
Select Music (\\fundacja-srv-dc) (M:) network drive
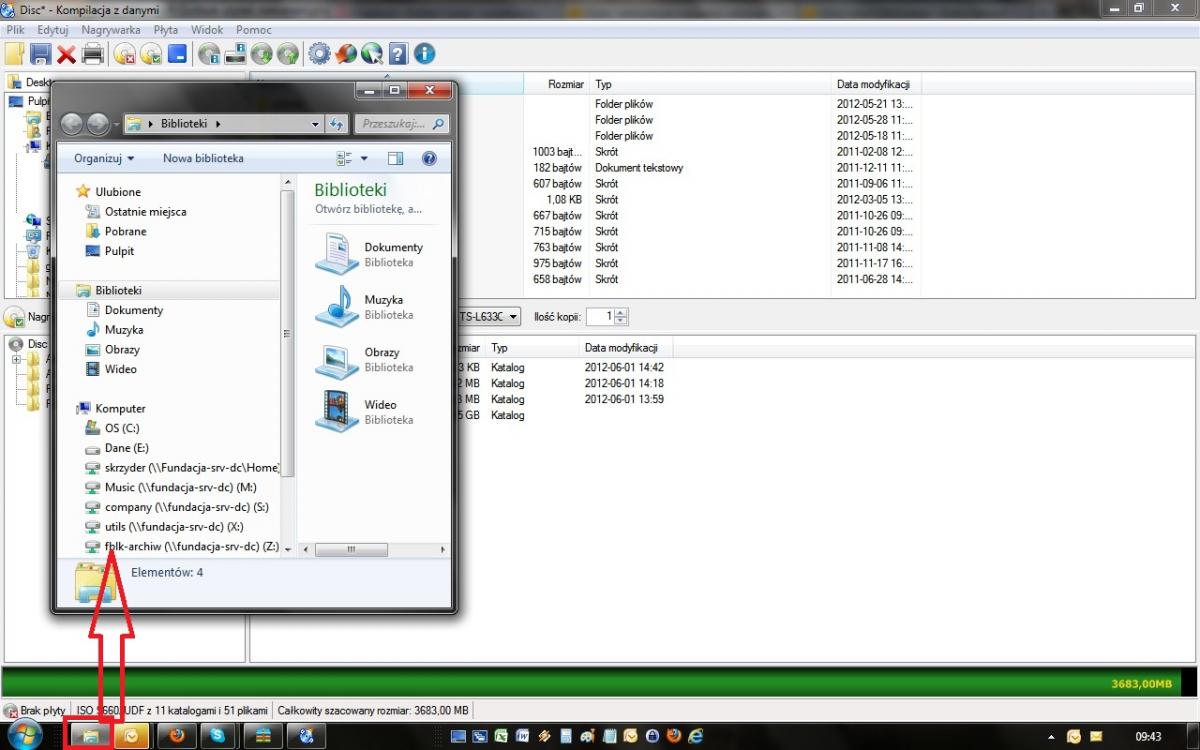pos(180,487)
